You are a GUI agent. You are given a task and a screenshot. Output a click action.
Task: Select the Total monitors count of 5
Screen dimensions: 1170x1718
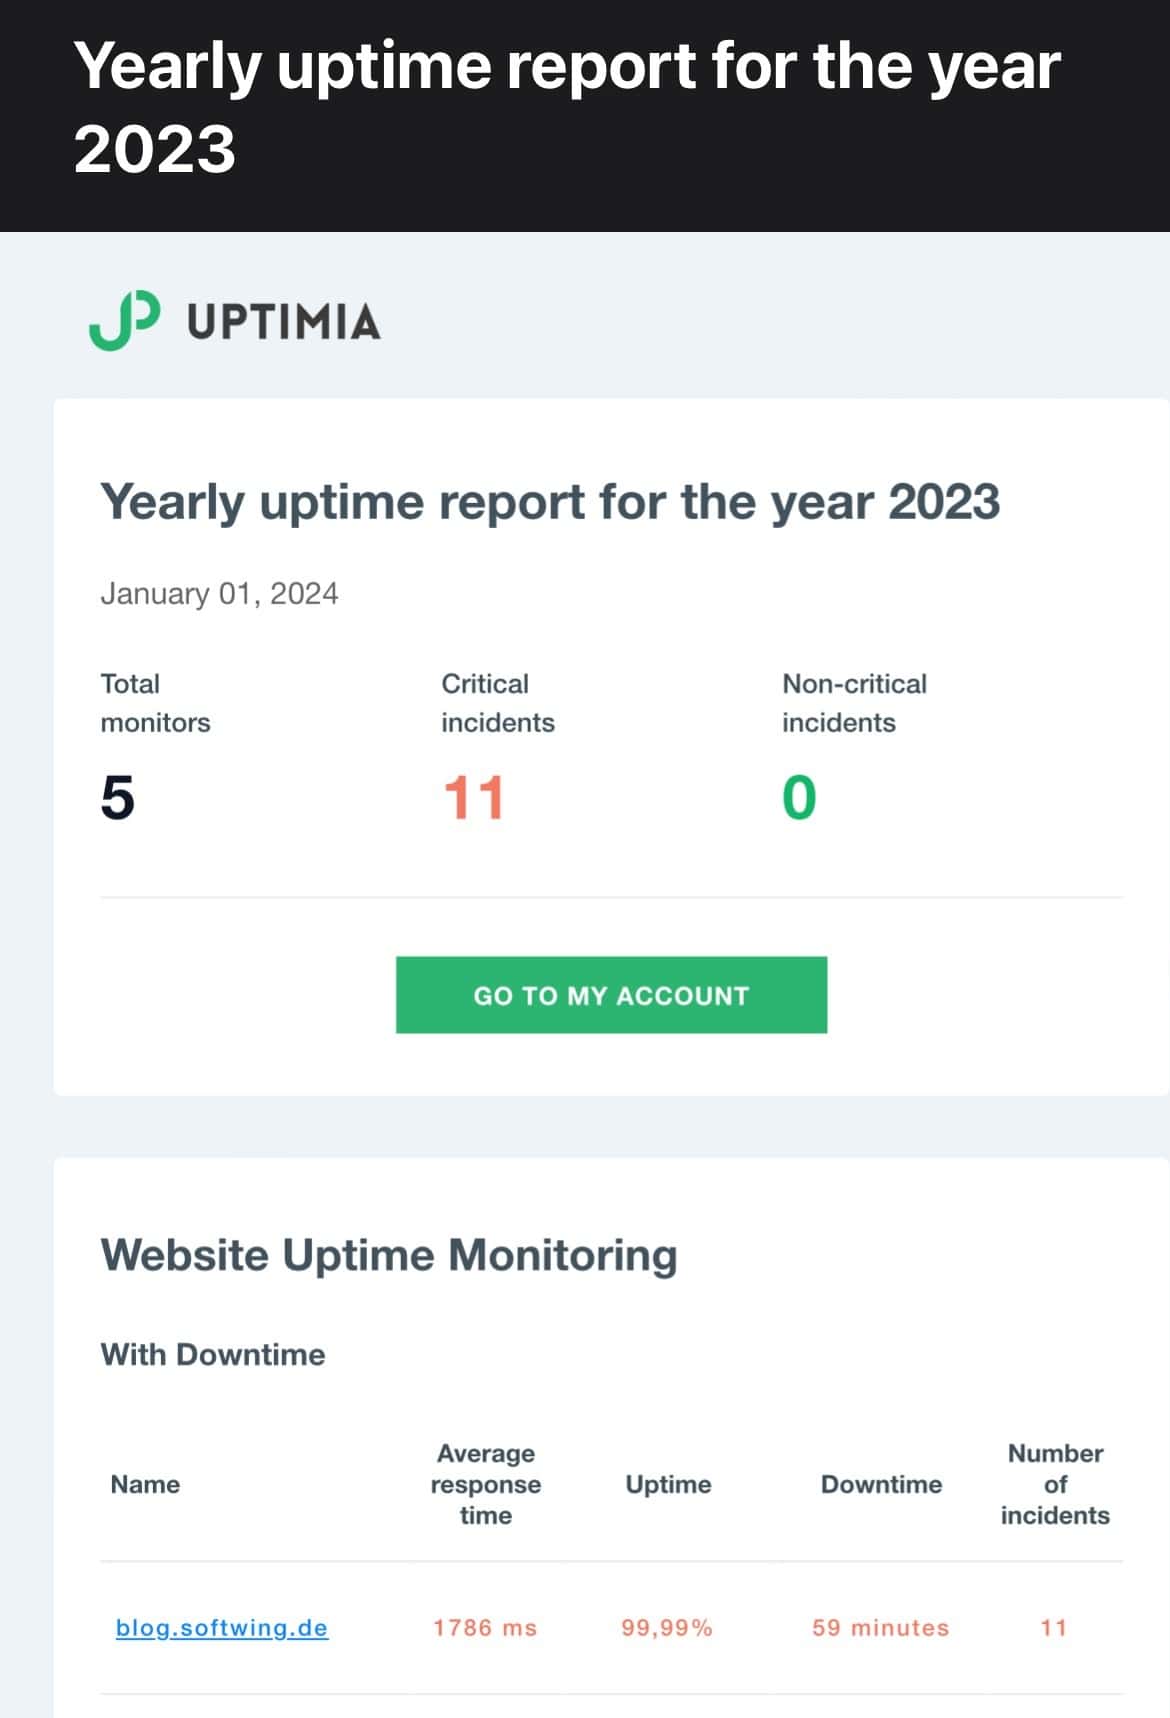pos(118,798)
